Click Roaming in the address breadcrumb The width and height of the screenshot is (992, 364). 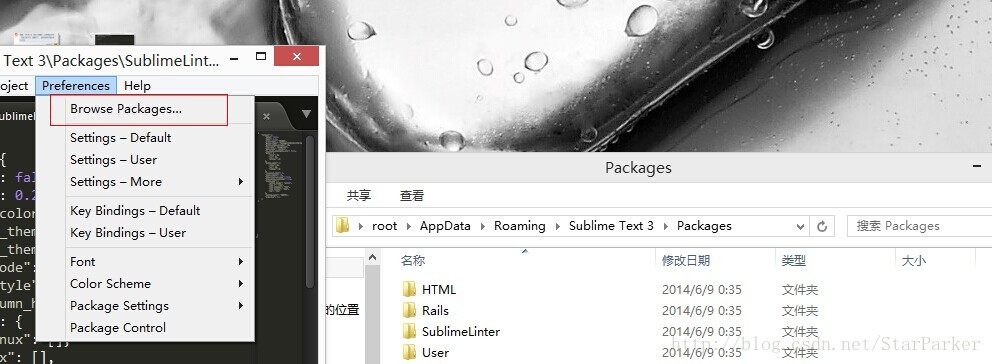point(519,226)
